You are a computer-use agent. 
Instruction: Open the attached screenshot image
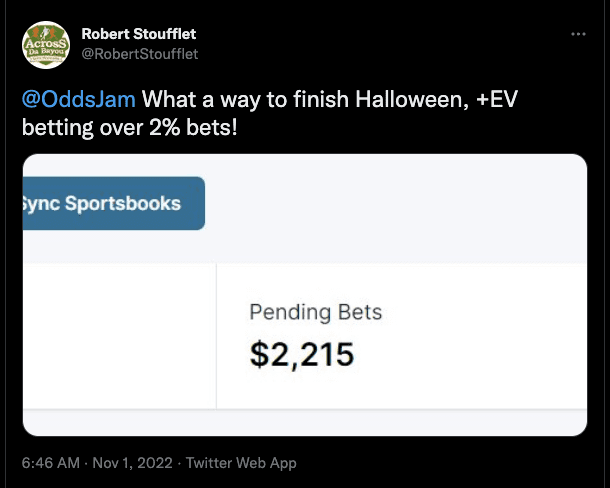click(x=305, y=295)
